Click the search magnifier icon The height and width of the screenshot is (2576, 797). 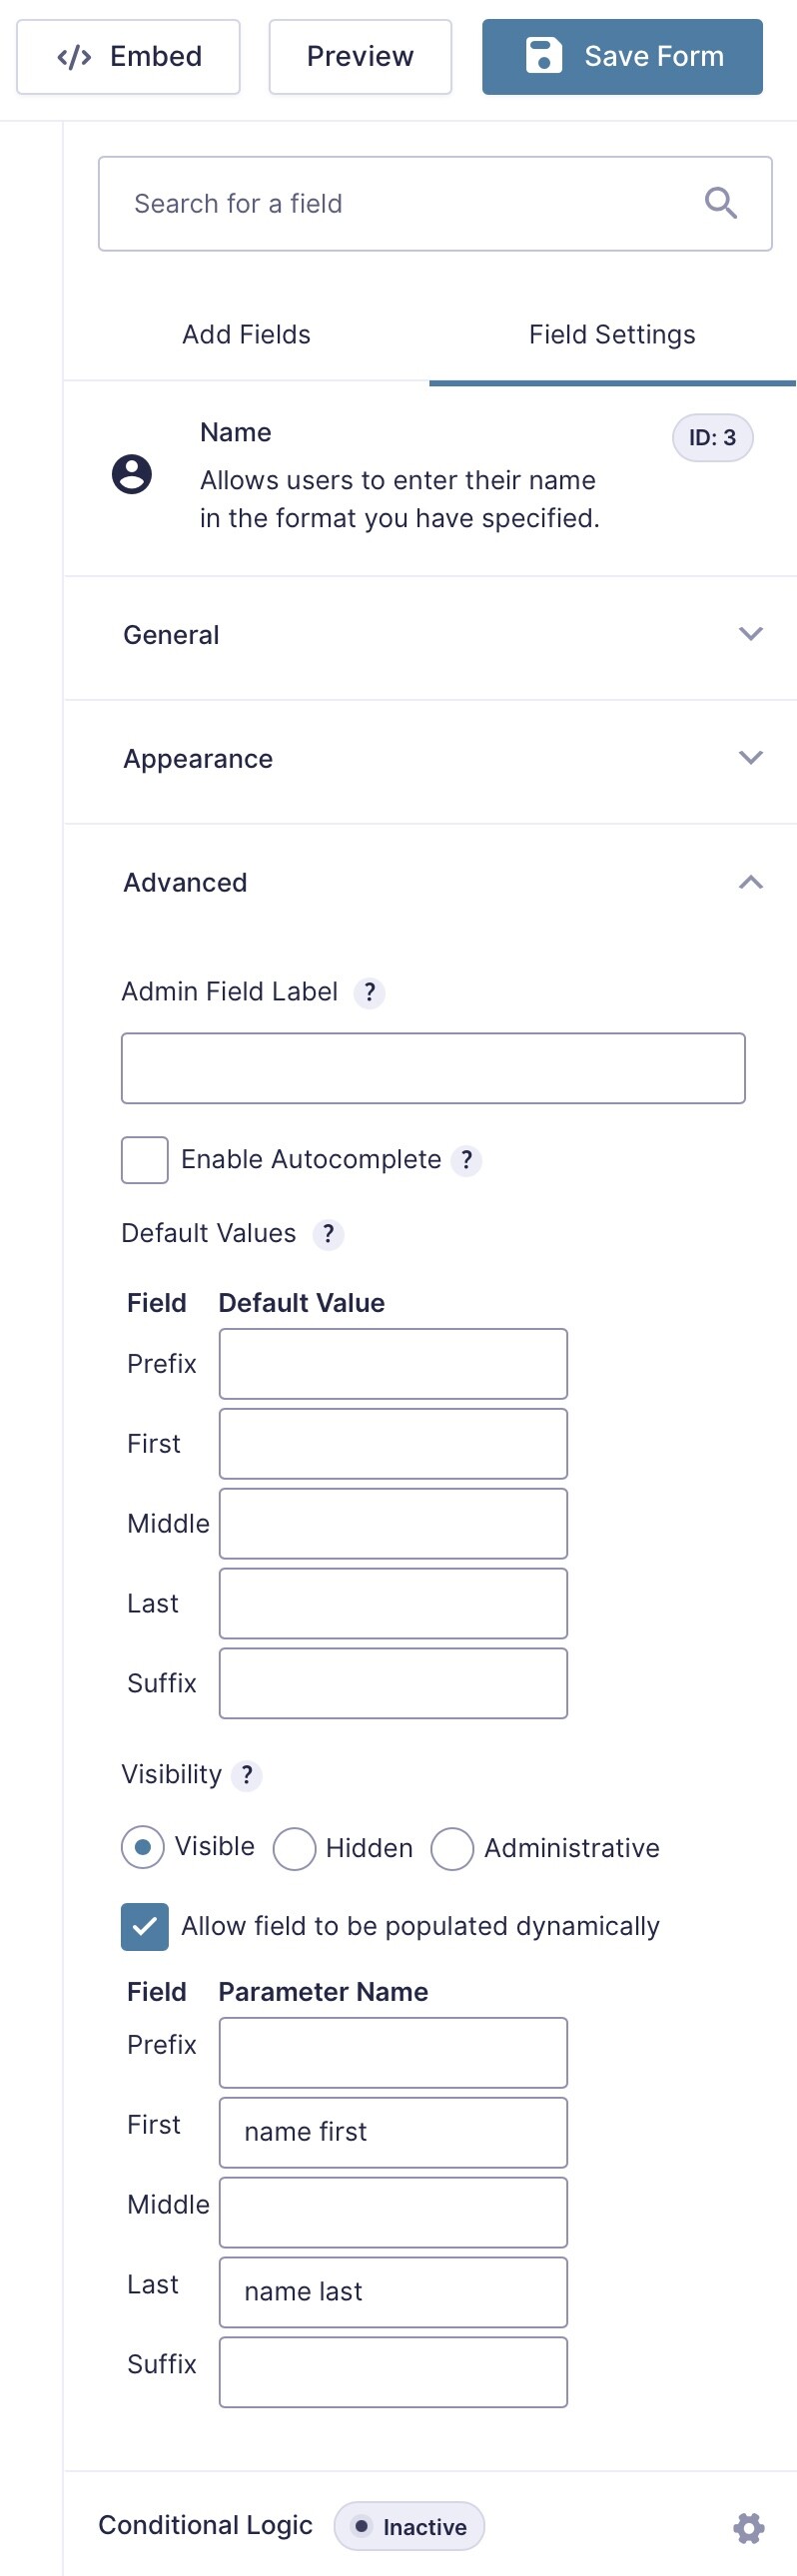pos(720,203)
